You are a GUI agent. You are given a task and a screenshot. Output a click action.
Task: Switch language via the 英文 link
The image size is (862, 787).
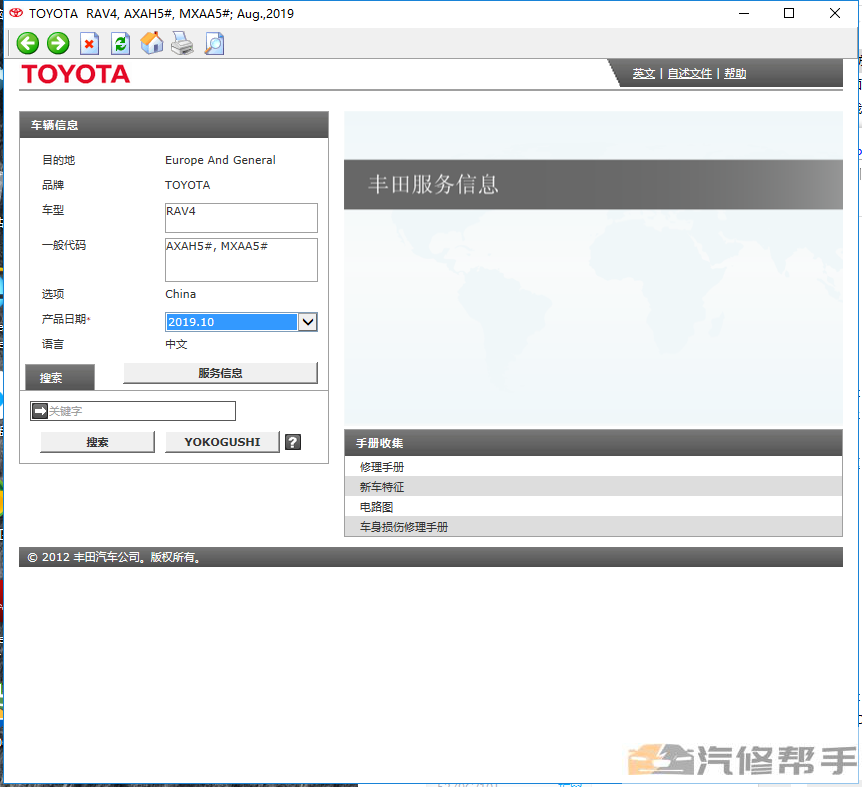tap(643, 73)
